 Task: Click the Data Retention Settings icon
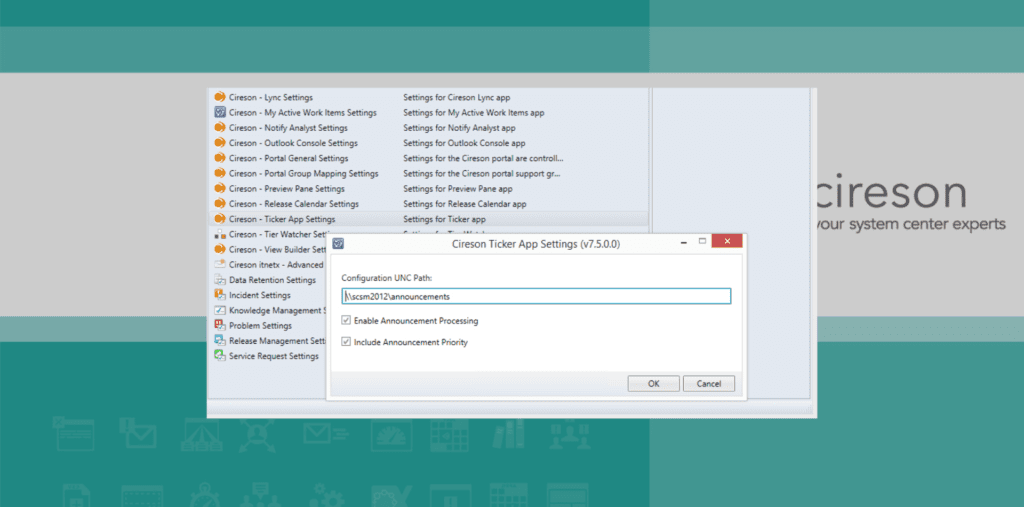tap(219, 280)
